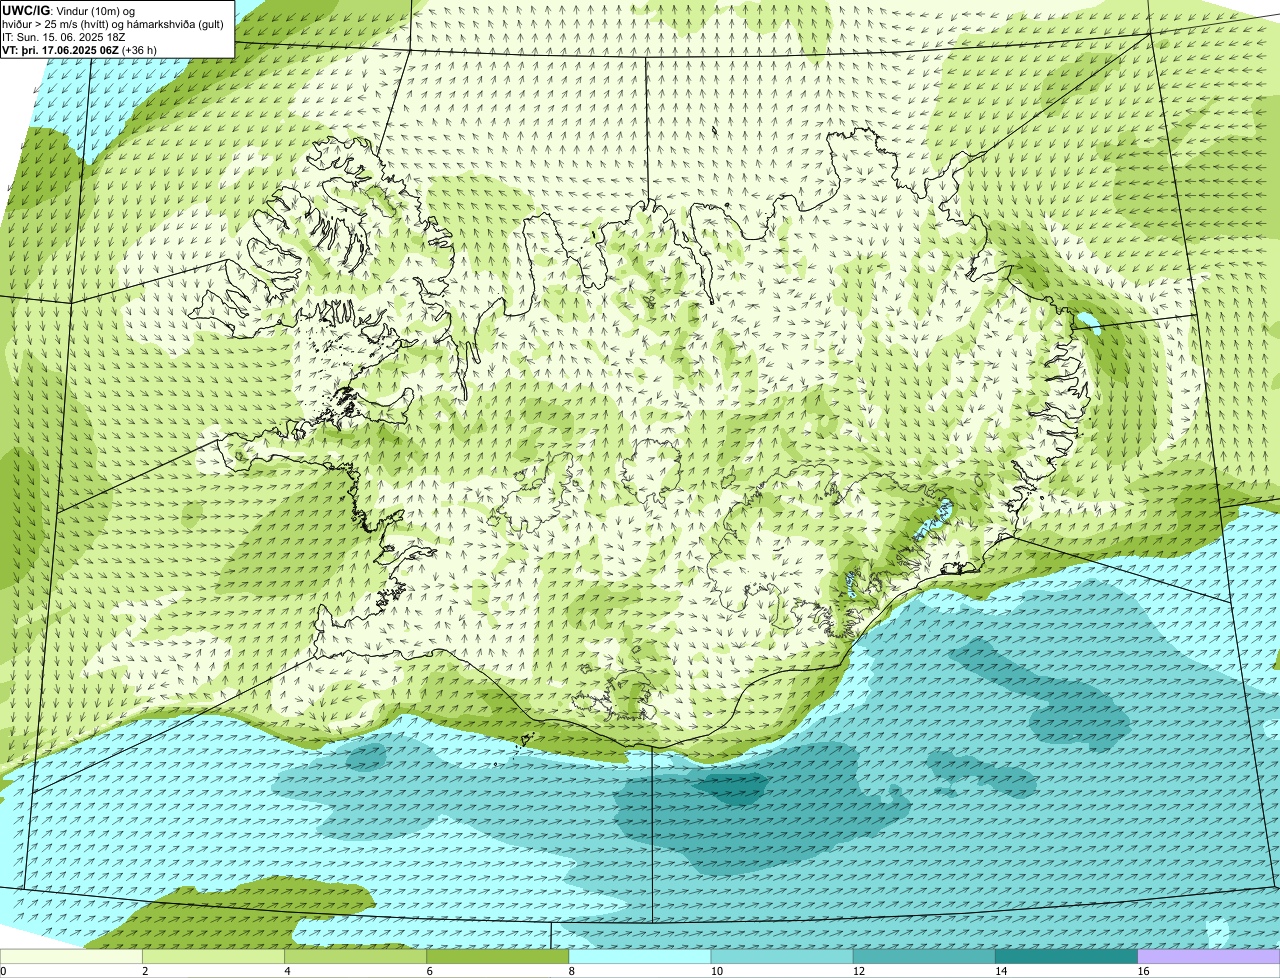1280x978 pixels.
Task: Click the legend tick label "8"
Action: [572, 971]
